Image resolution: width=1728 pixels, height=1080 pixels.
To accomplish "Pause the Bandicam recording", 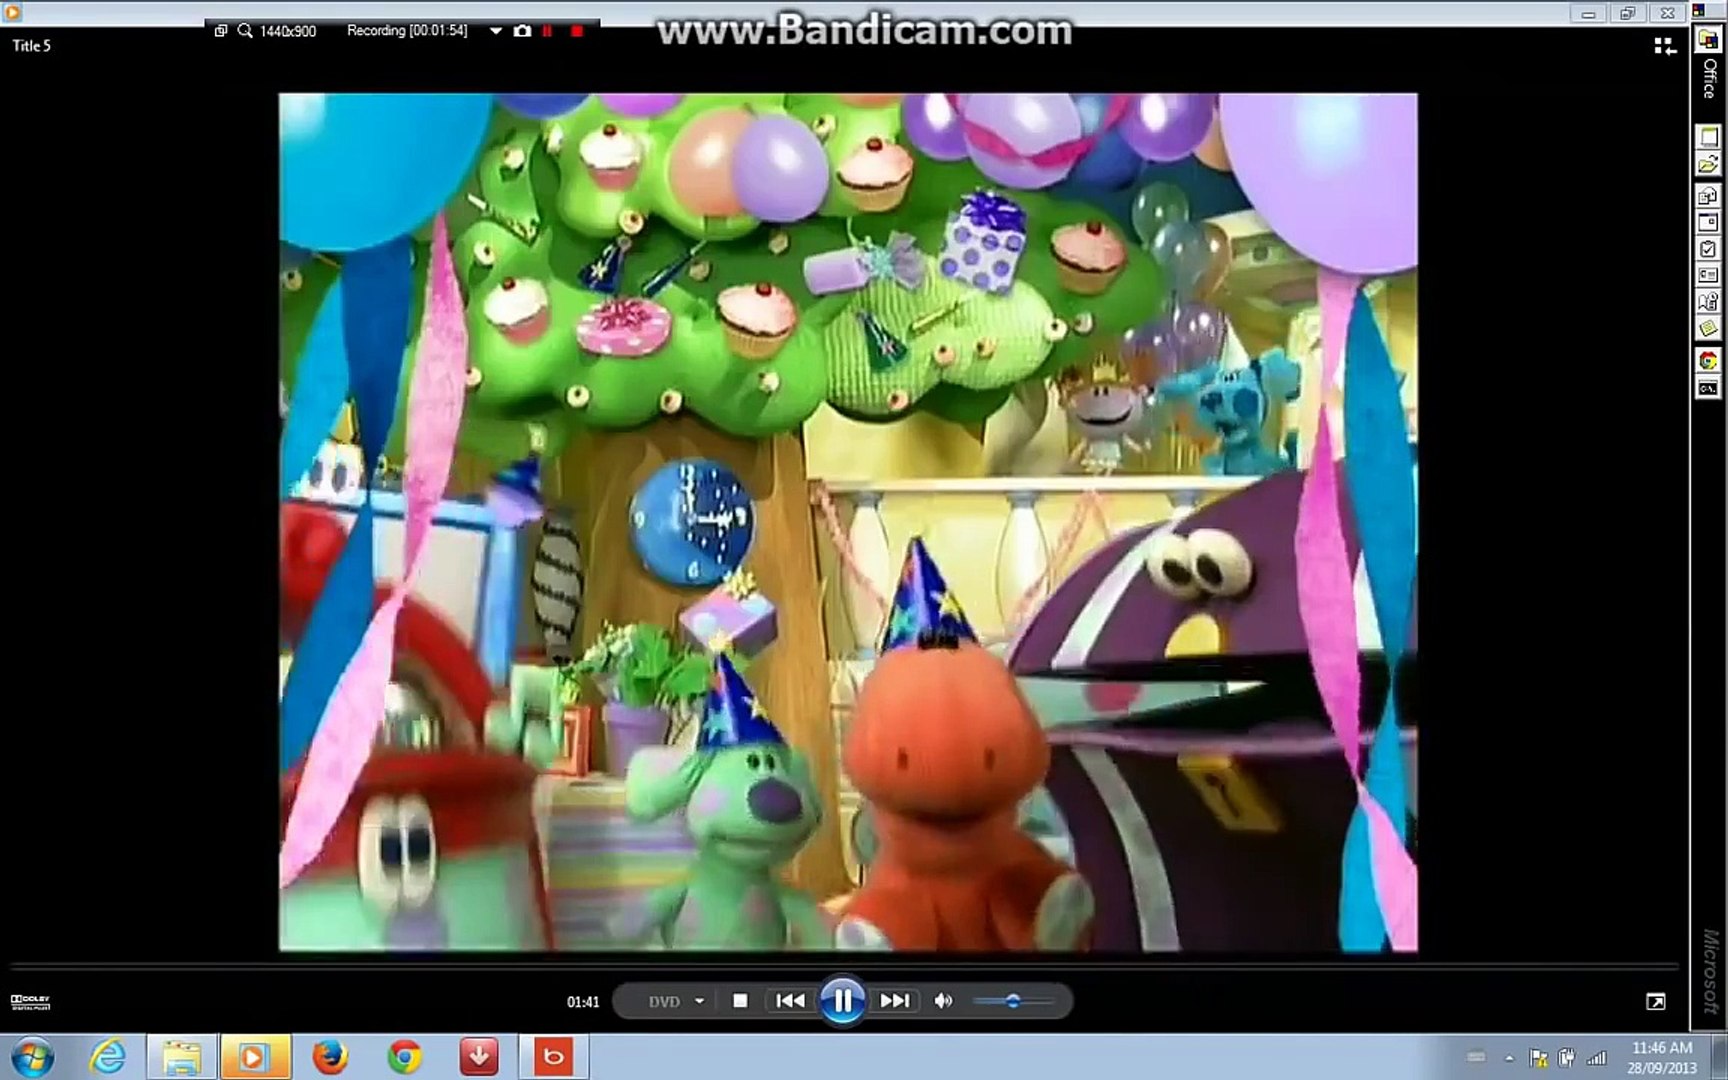I will pyautogui.click(x=547, y=31).
